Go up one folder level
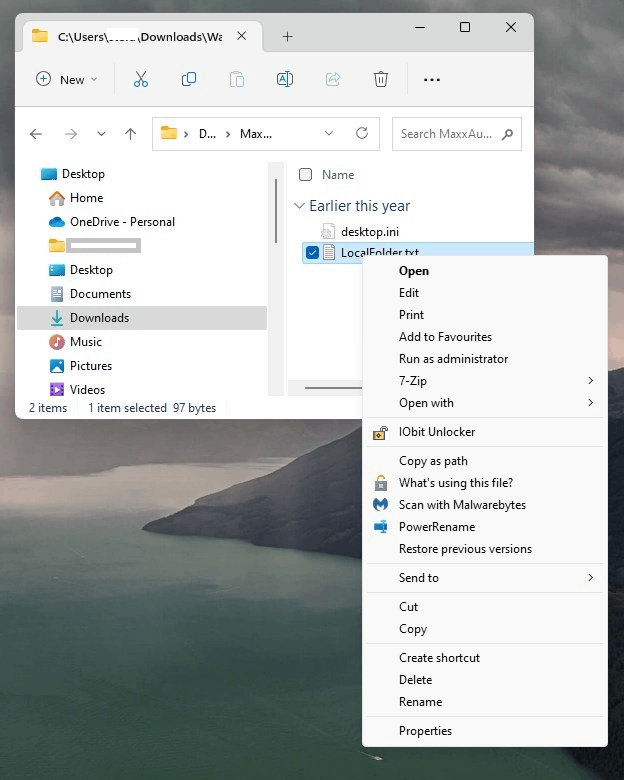This screenshot has height=780, width=624. click(x=130, y=134)
